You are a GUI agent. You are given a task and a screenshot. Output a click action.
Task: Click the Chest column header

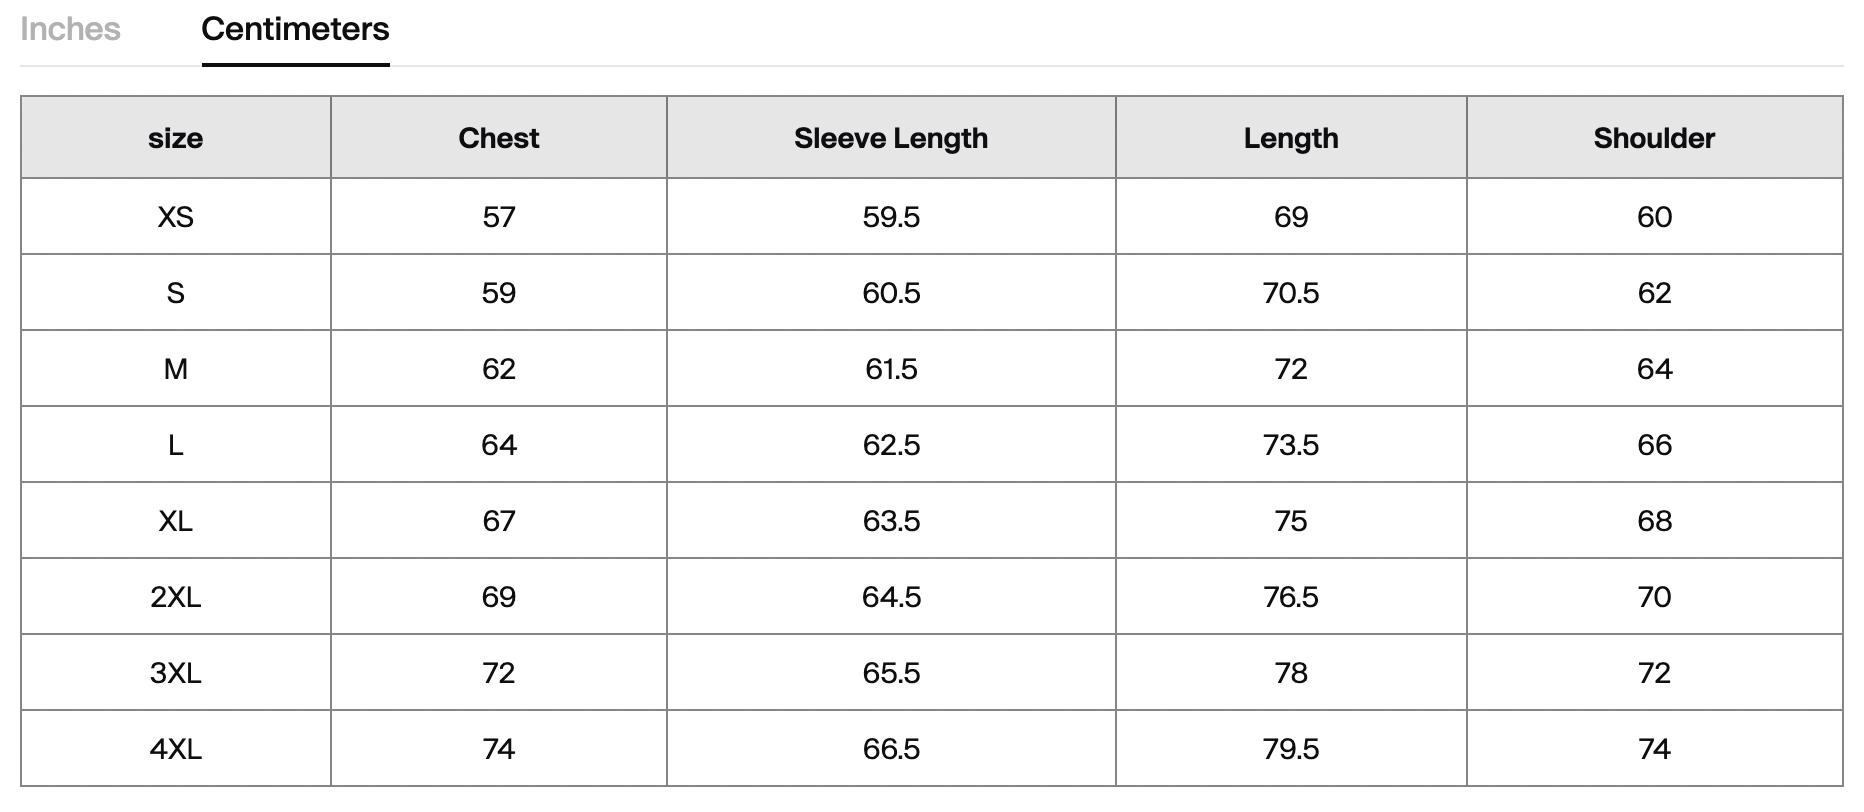[498, 138]
